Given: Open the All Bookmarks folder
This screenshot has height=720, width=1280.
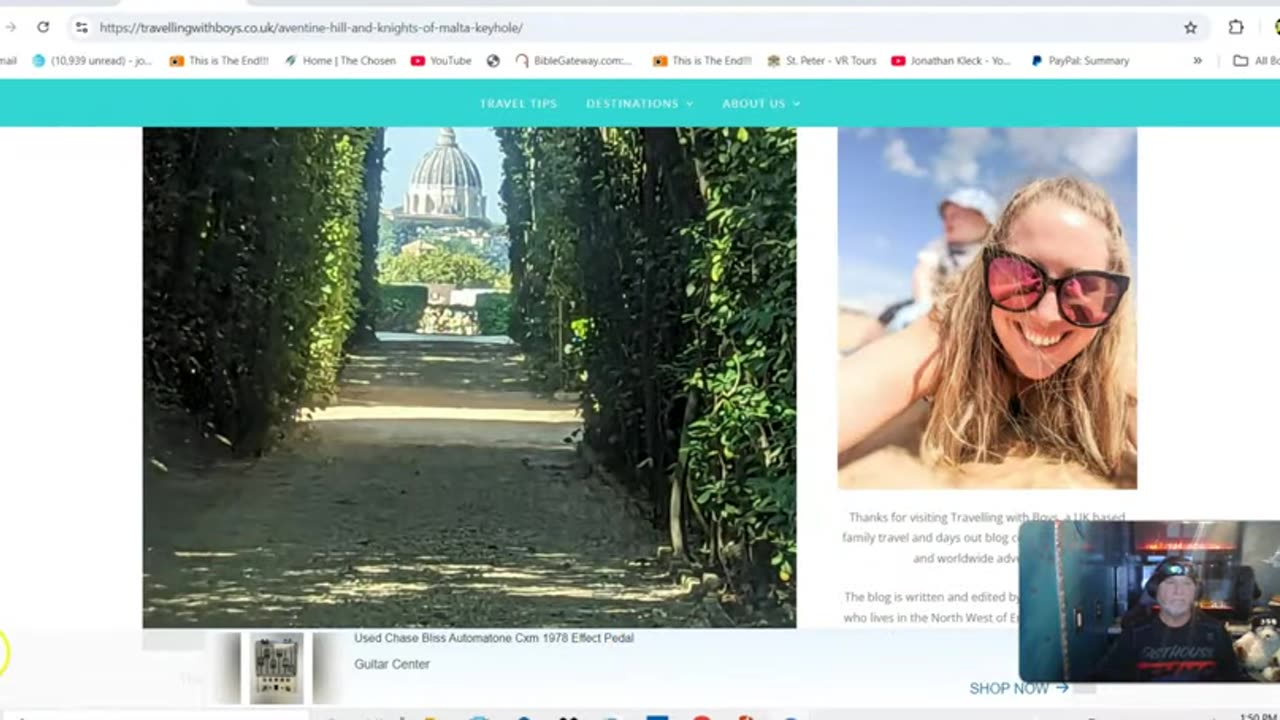Looking at the screenshot, I should click(1256, 61).
